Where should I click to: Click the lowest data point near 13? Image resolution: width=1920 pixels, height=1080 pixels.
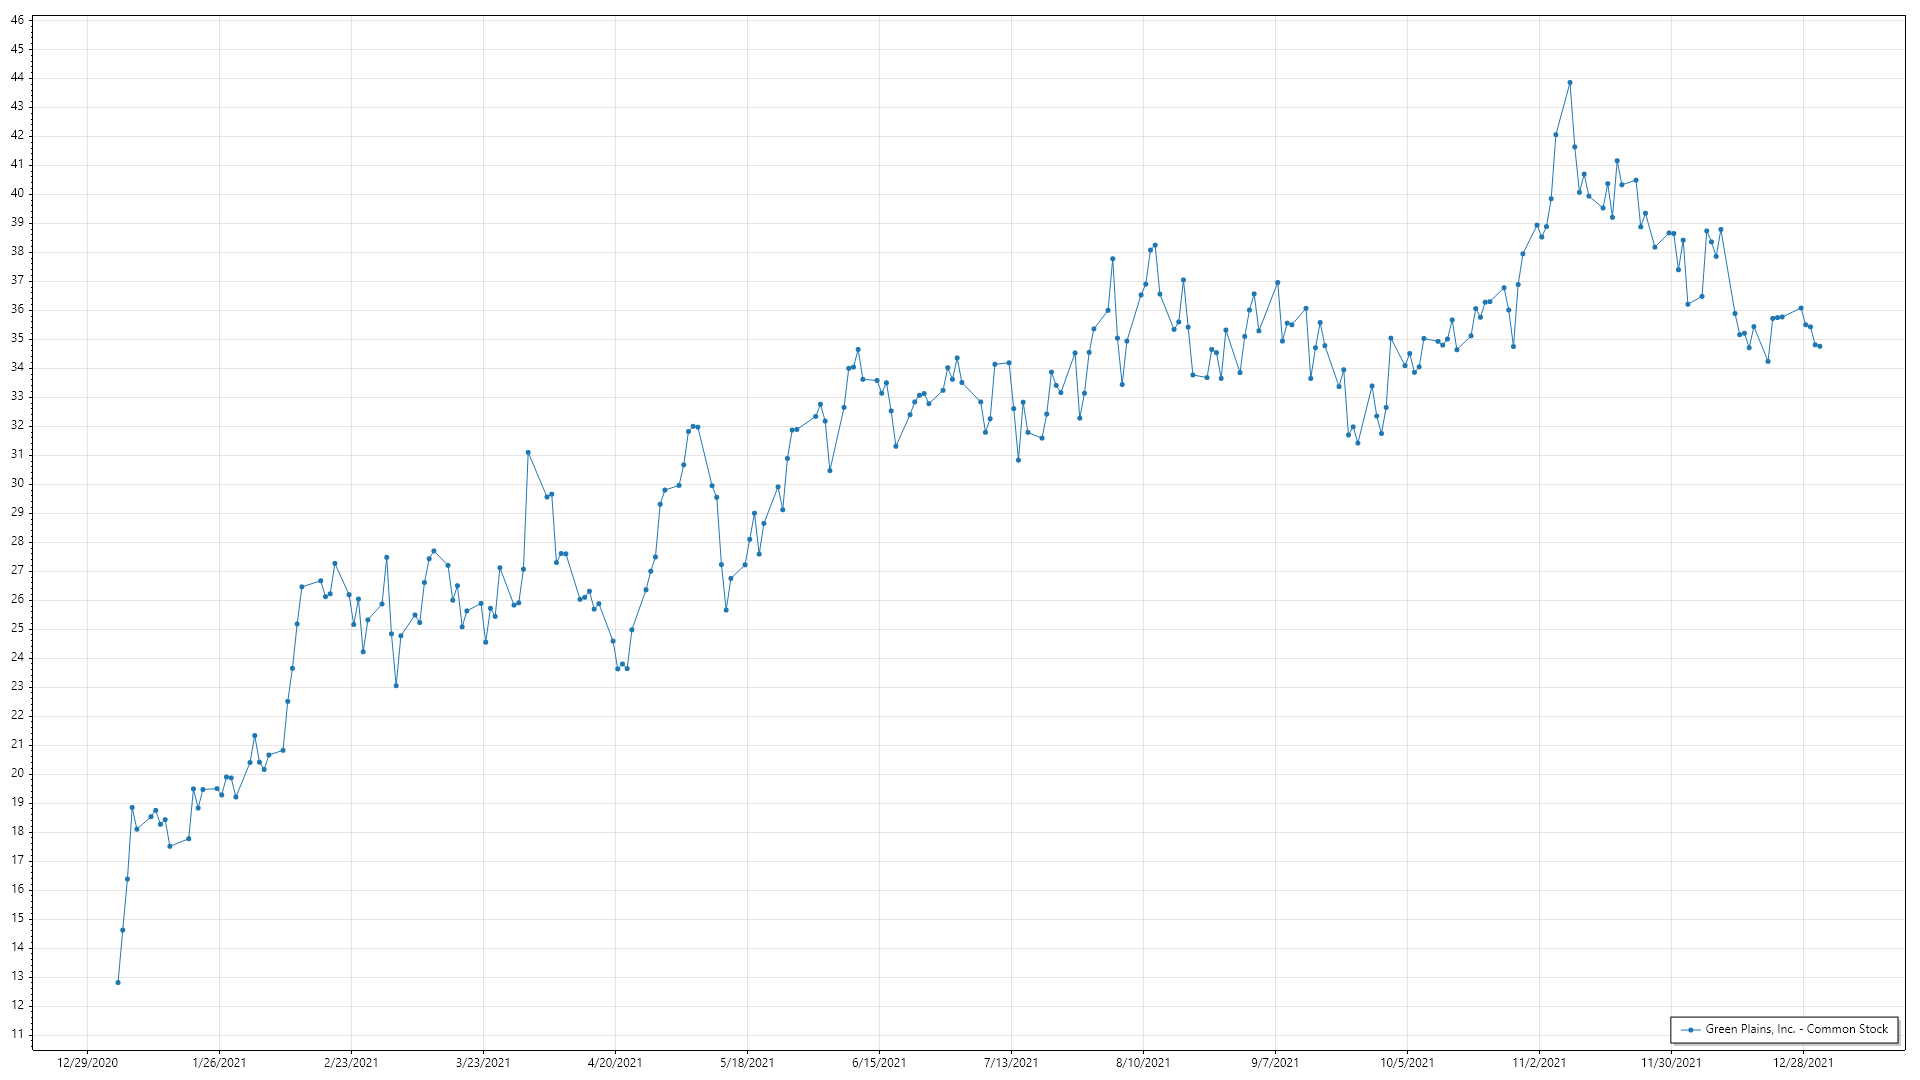pyautogui.click(x=118, y=983)
